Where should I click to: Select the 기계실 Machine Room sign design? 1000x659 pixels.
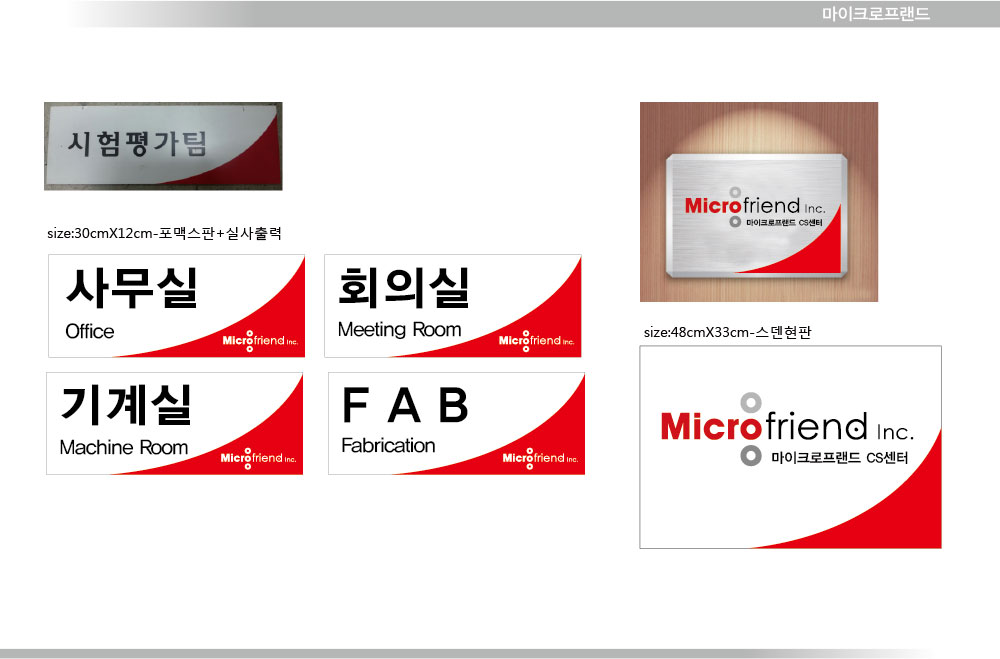point(175,424)
